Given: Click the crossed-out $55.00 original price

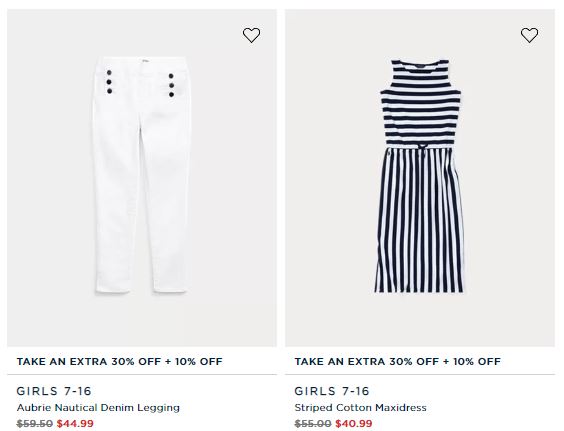Looking at the screenshot, I should click(313, 424).
